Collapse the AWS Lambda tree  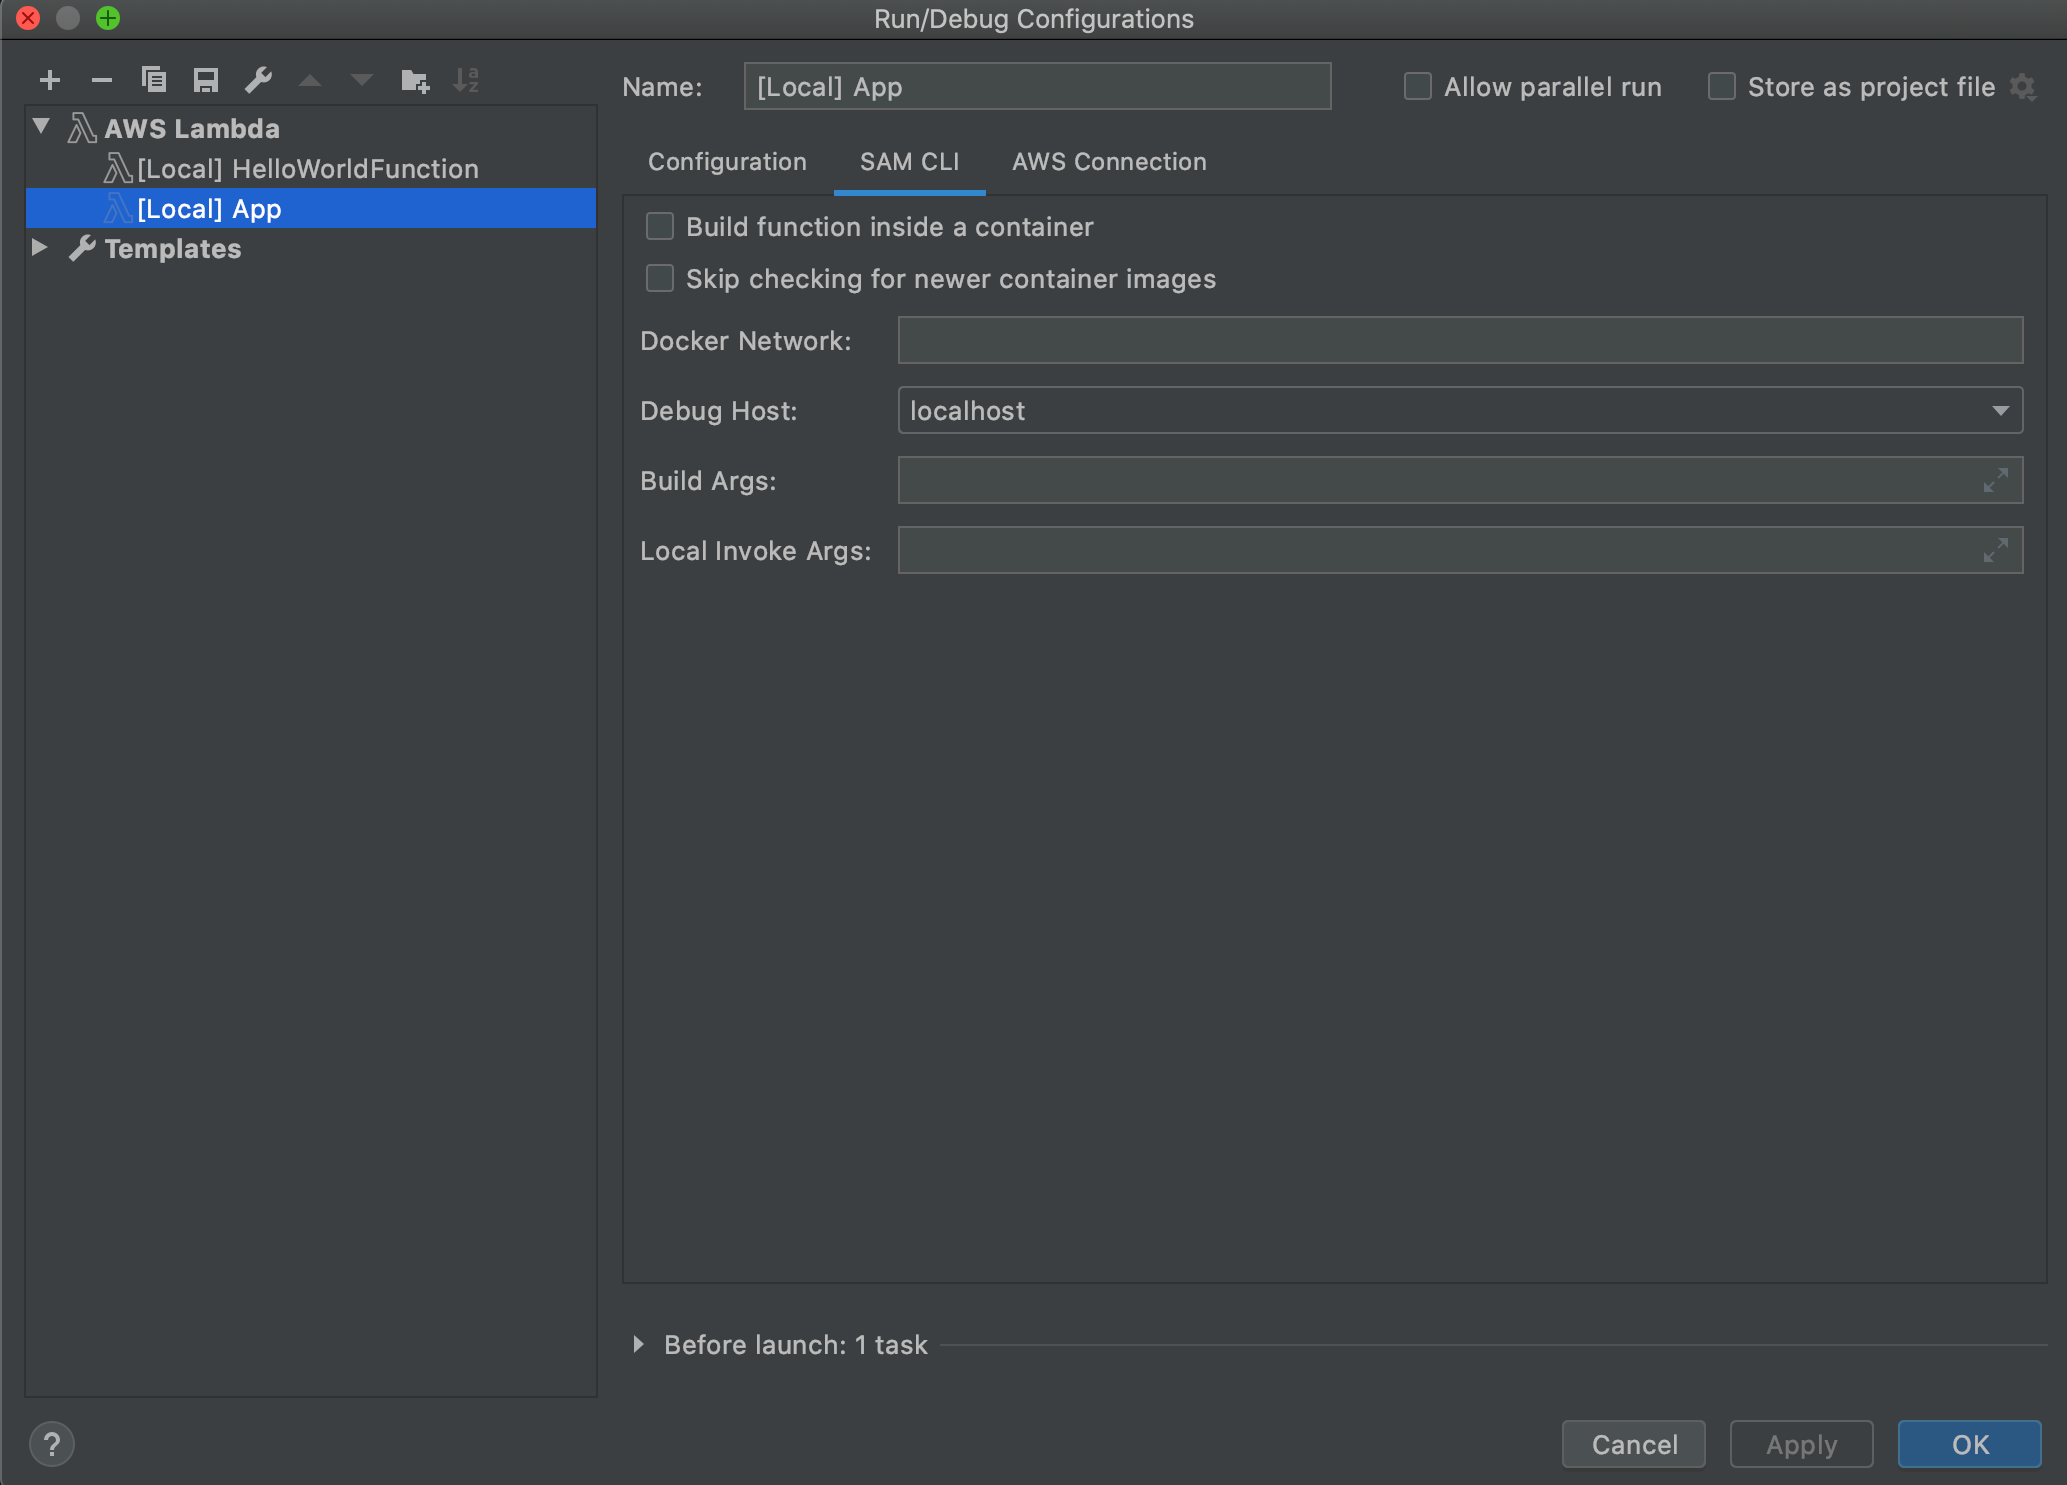click(40, 126)
